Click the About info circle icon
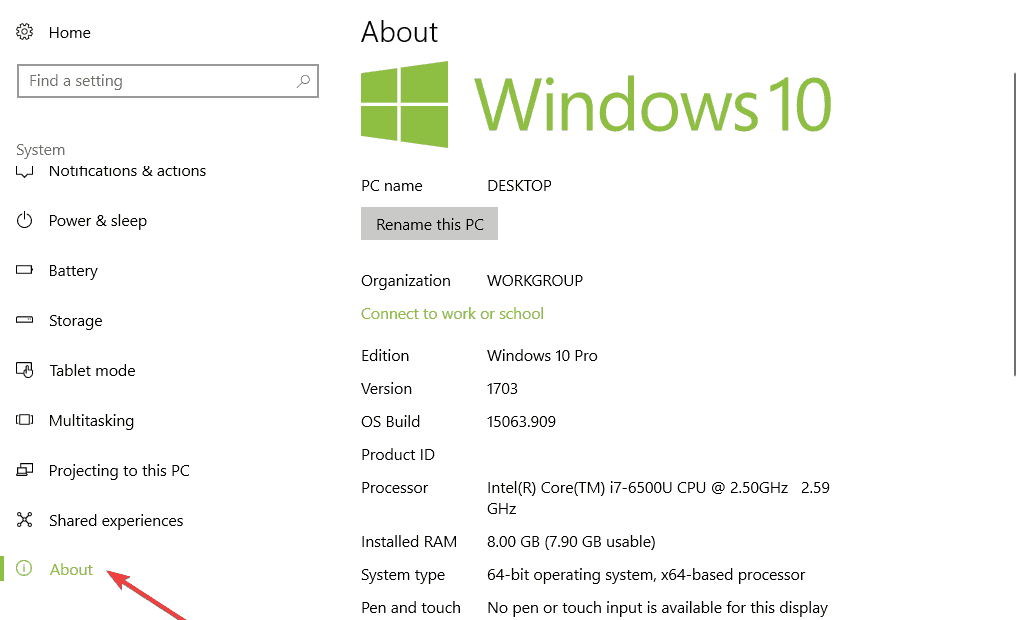Screen dimensions: 1018x620 pos(25,569)
